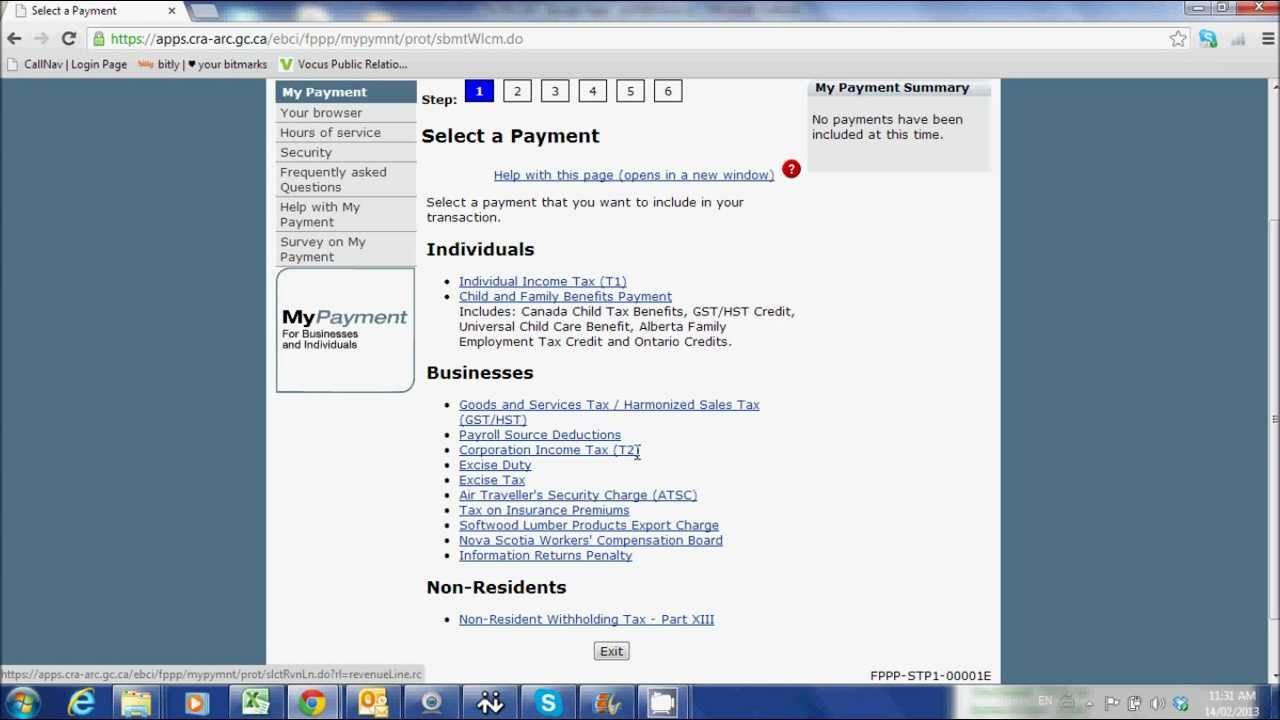Select Excise Tax link
The image size is (1280, 720).
(x=492, y=480)
